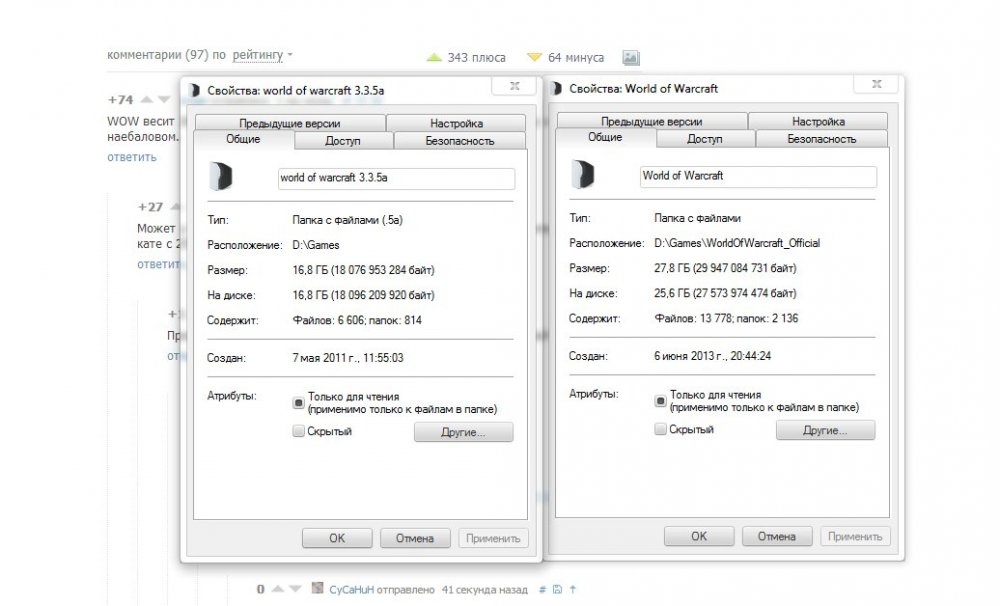Viewport: 1000px width, 606px height.
Task: Click location text 'D:\Games' in 3.3.5a window
Action: (316, 245)
